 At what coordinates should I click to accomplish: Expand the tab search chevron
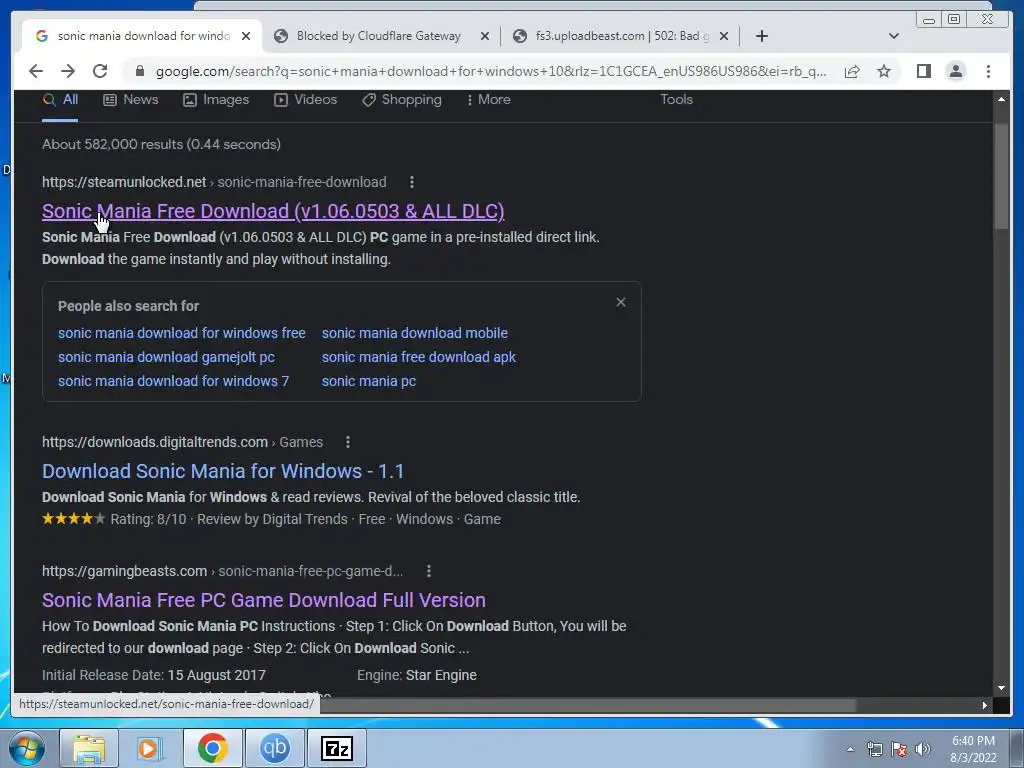click(x=893, y=36)
